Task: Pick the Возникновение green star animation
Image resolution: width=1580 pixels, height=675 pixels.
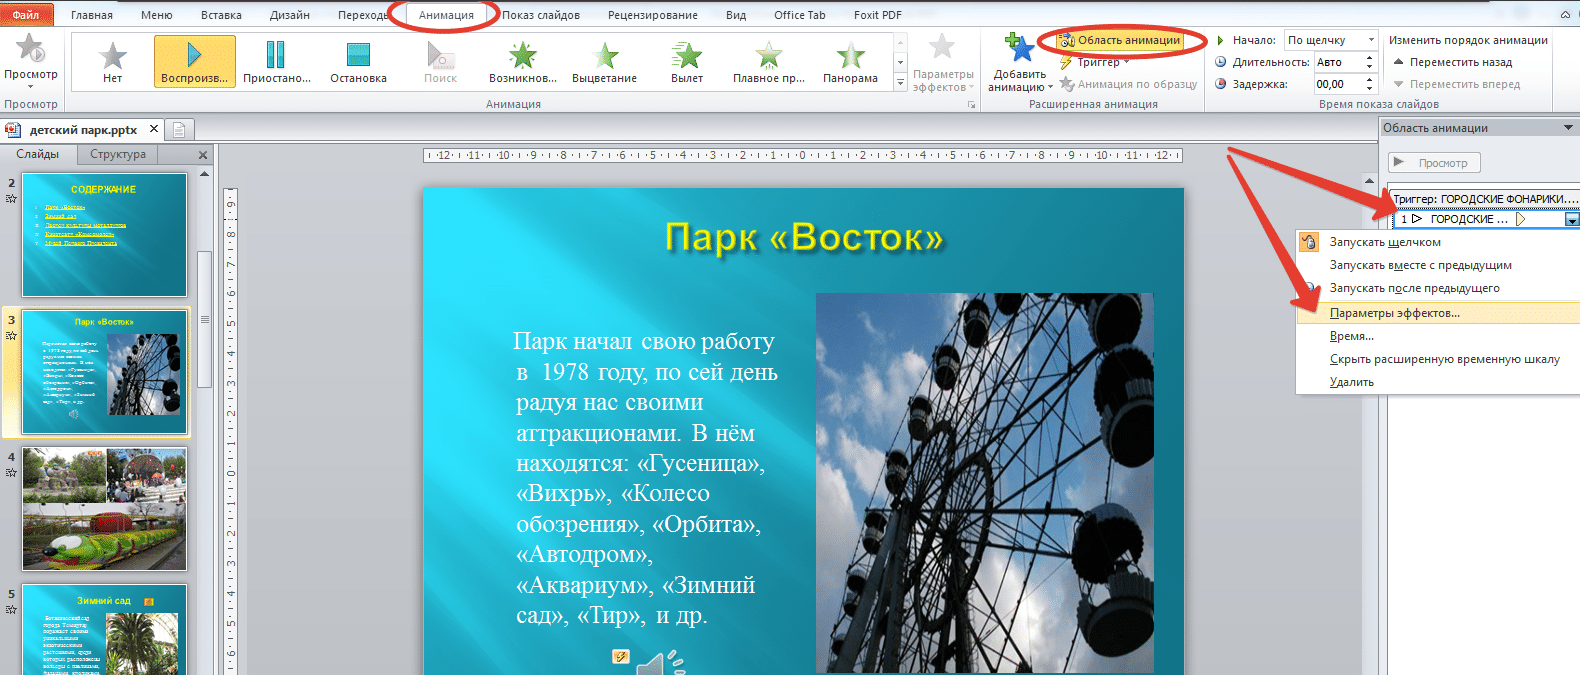Action: click(x=523, y=61)
